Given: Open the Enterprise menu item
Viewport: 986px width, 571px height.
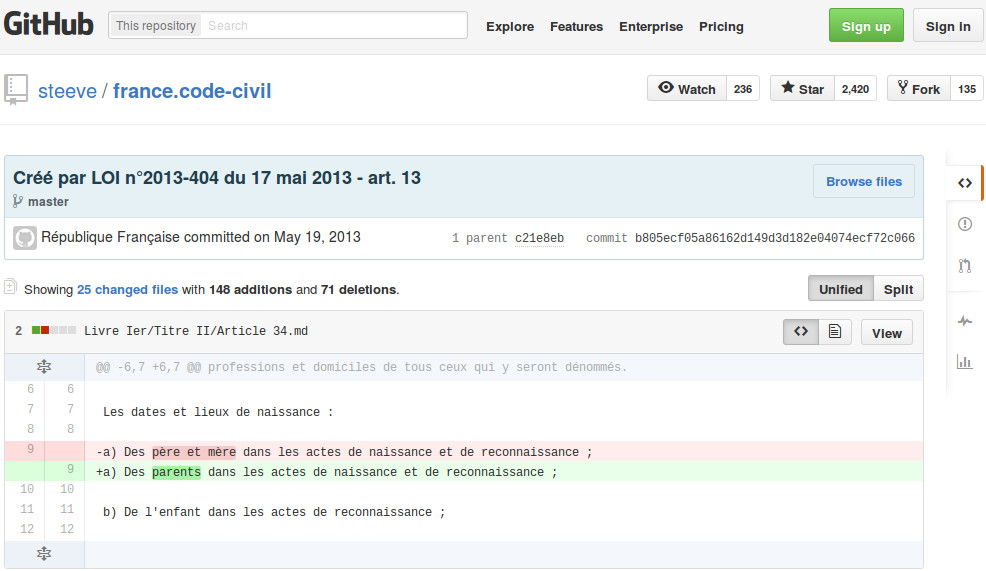Looking at the screenshot, I should [x=651, y=26].
